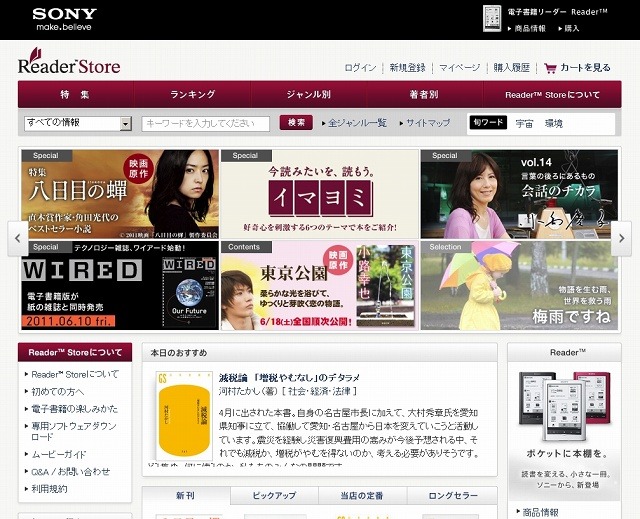The width and height of the screenshot is (640, 519).
Task: Switch to the ピックアップ tab
Action: [274, 495]
